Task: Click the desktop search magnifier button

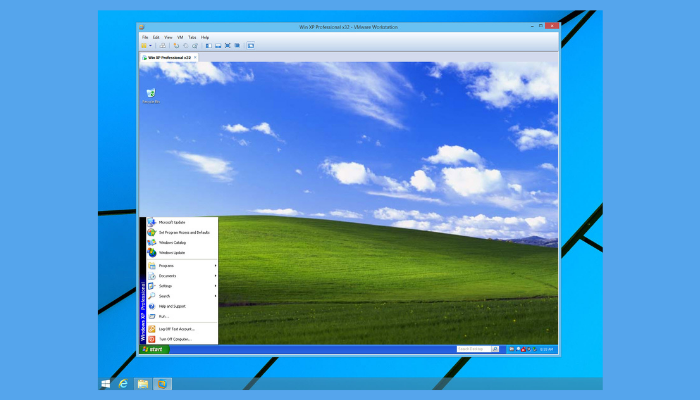Action: tap(495, 349)
